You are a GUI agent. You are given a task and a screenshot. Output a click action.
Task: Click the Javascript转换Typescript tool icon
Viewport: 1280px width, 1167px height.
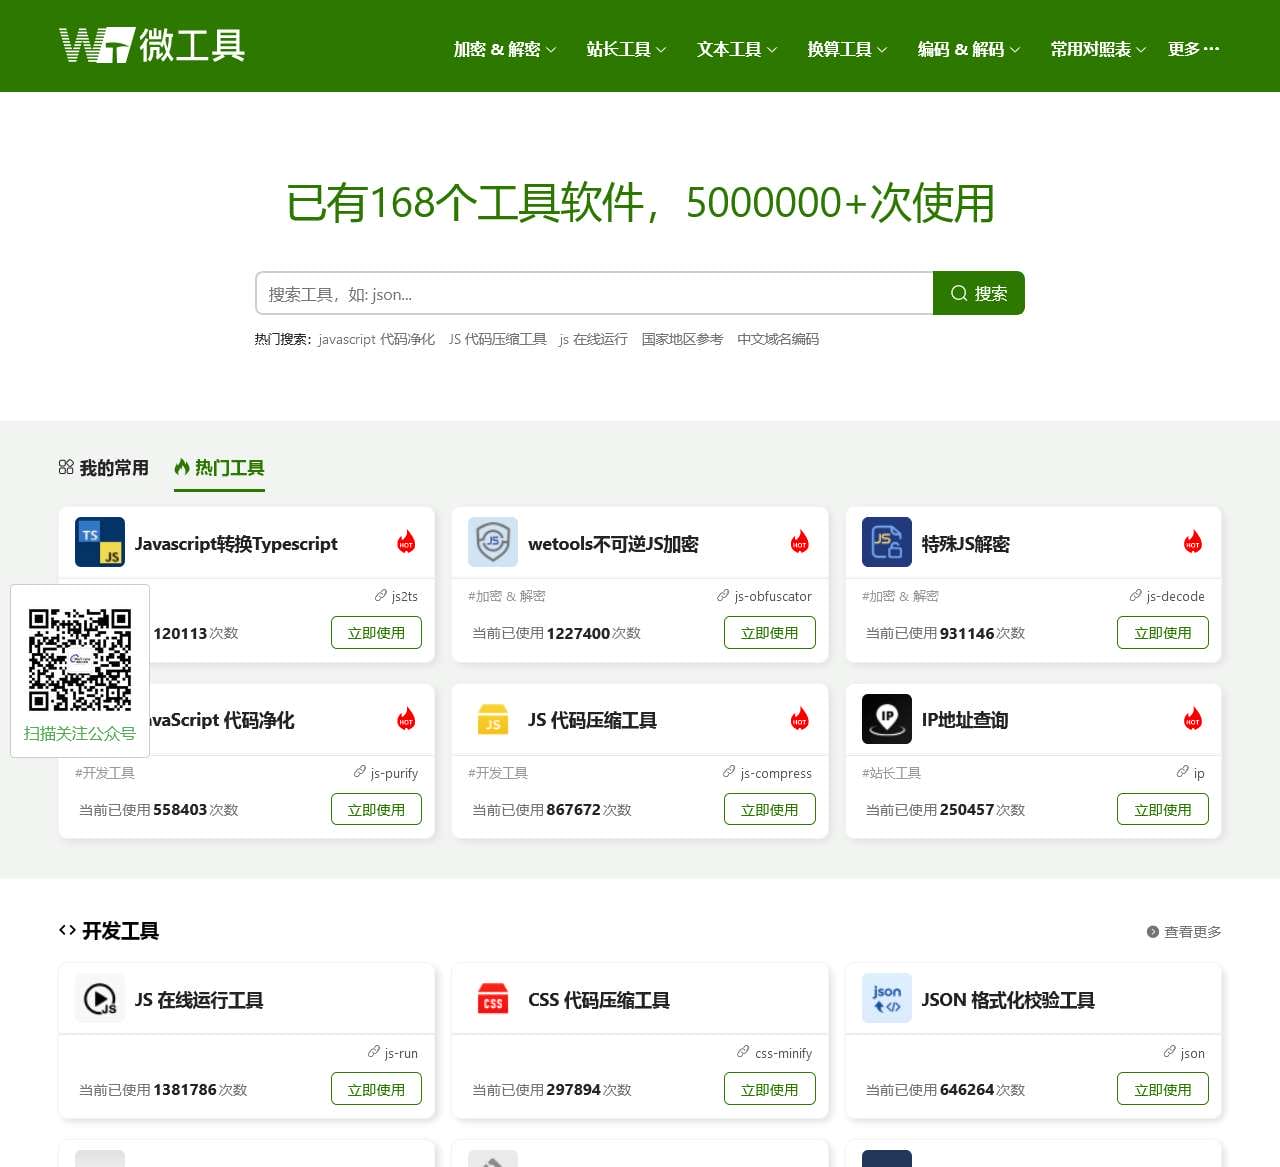pos(100,541)
